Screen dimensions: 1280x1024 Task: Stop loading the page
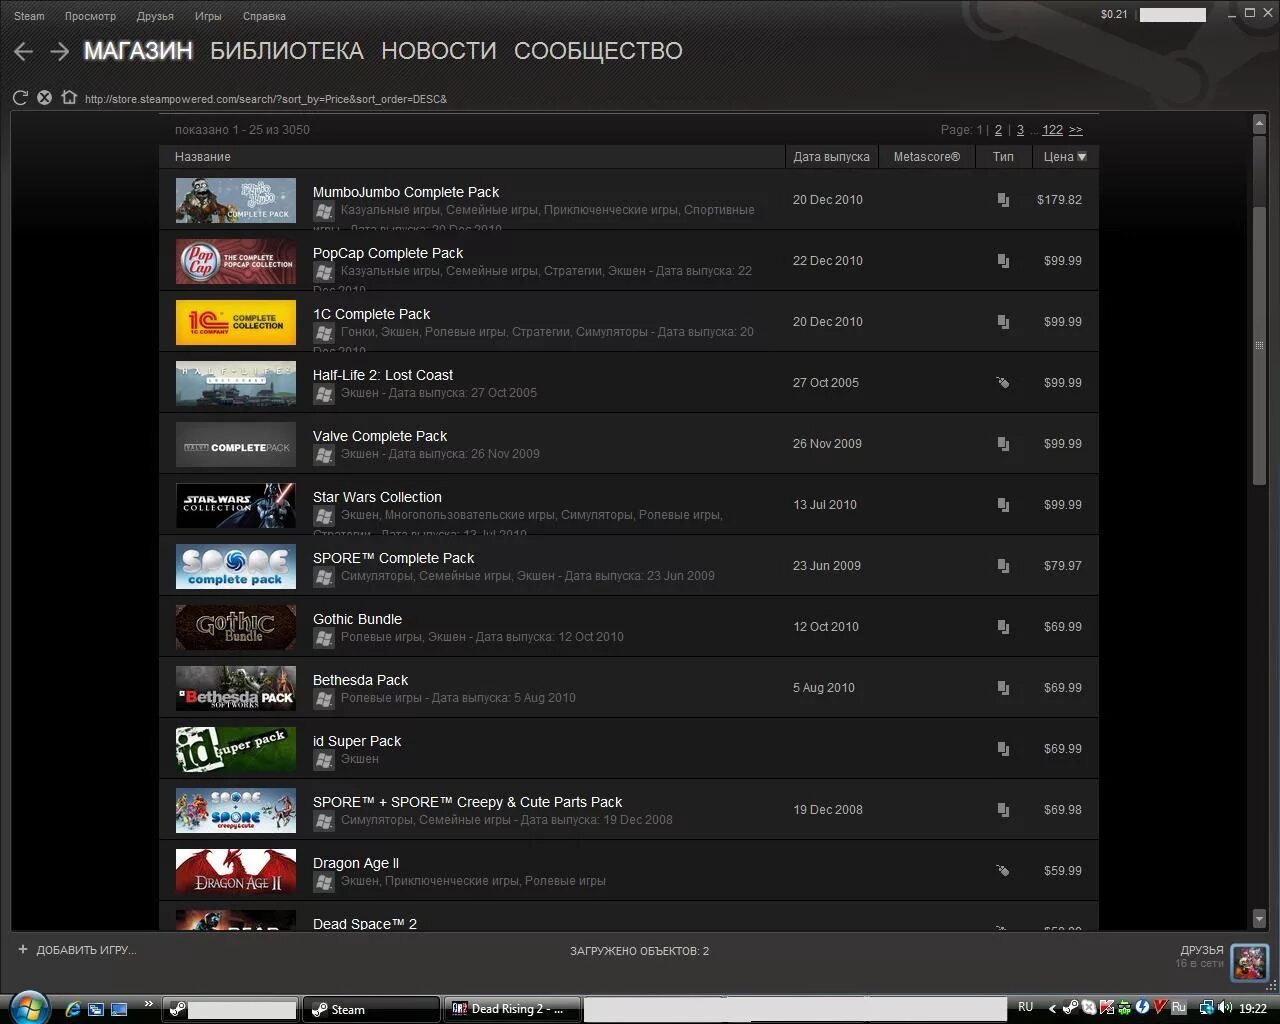44,98
